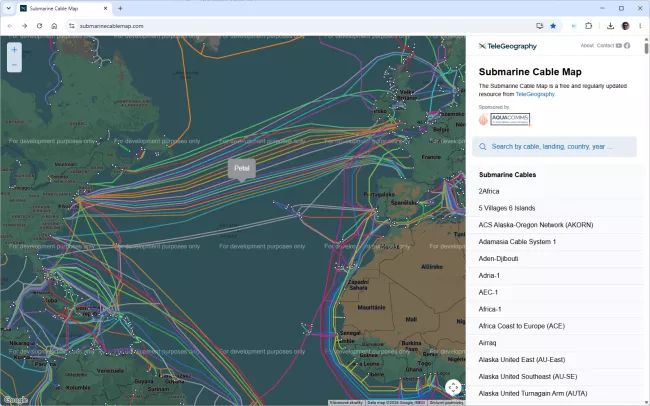Select the Submarine Cable Map tab
650x406 pixels.
[x=64, y=8]
